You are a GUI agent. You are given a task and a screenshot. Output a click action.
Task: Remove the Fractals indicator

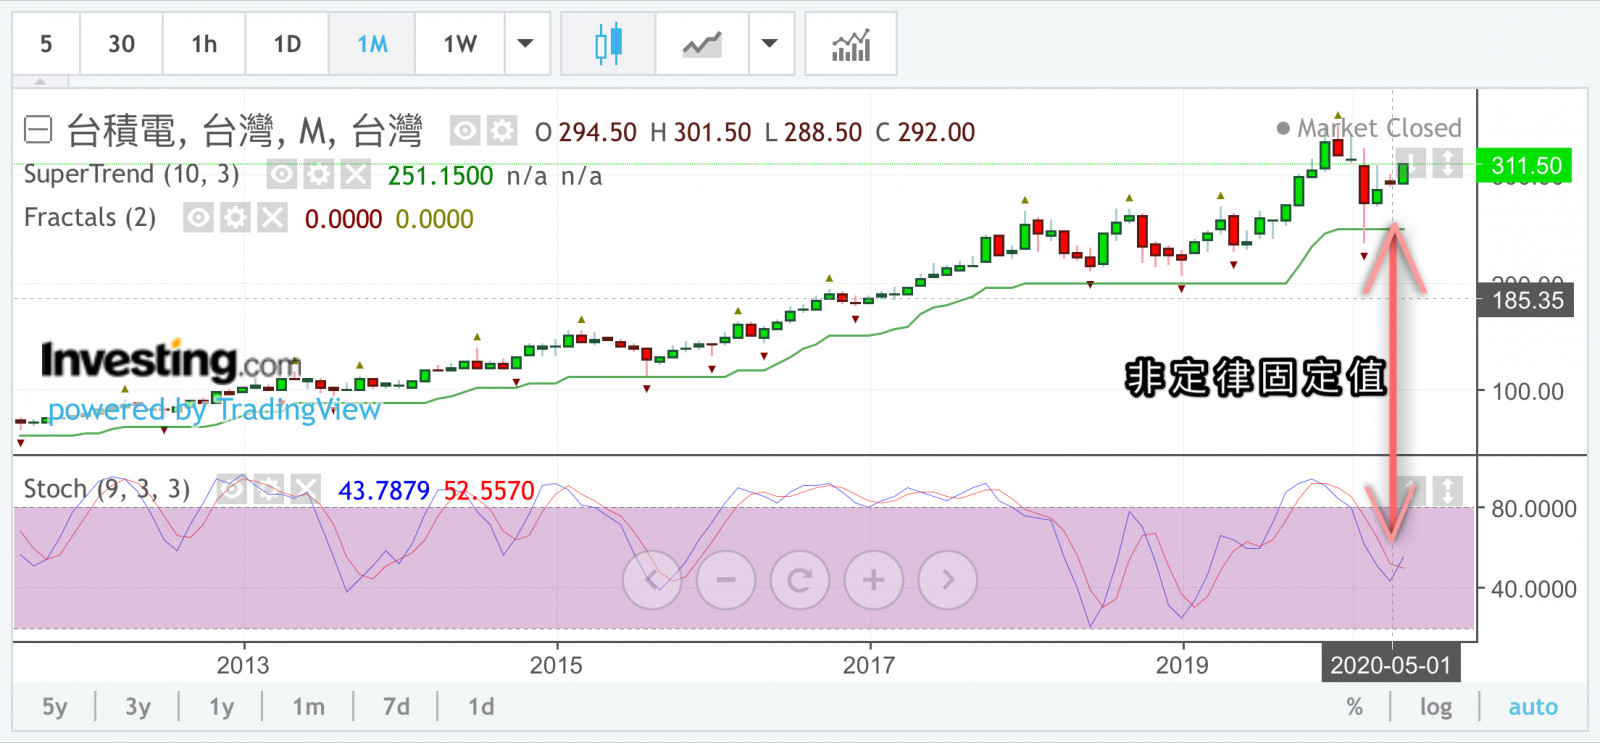[272, 218]
